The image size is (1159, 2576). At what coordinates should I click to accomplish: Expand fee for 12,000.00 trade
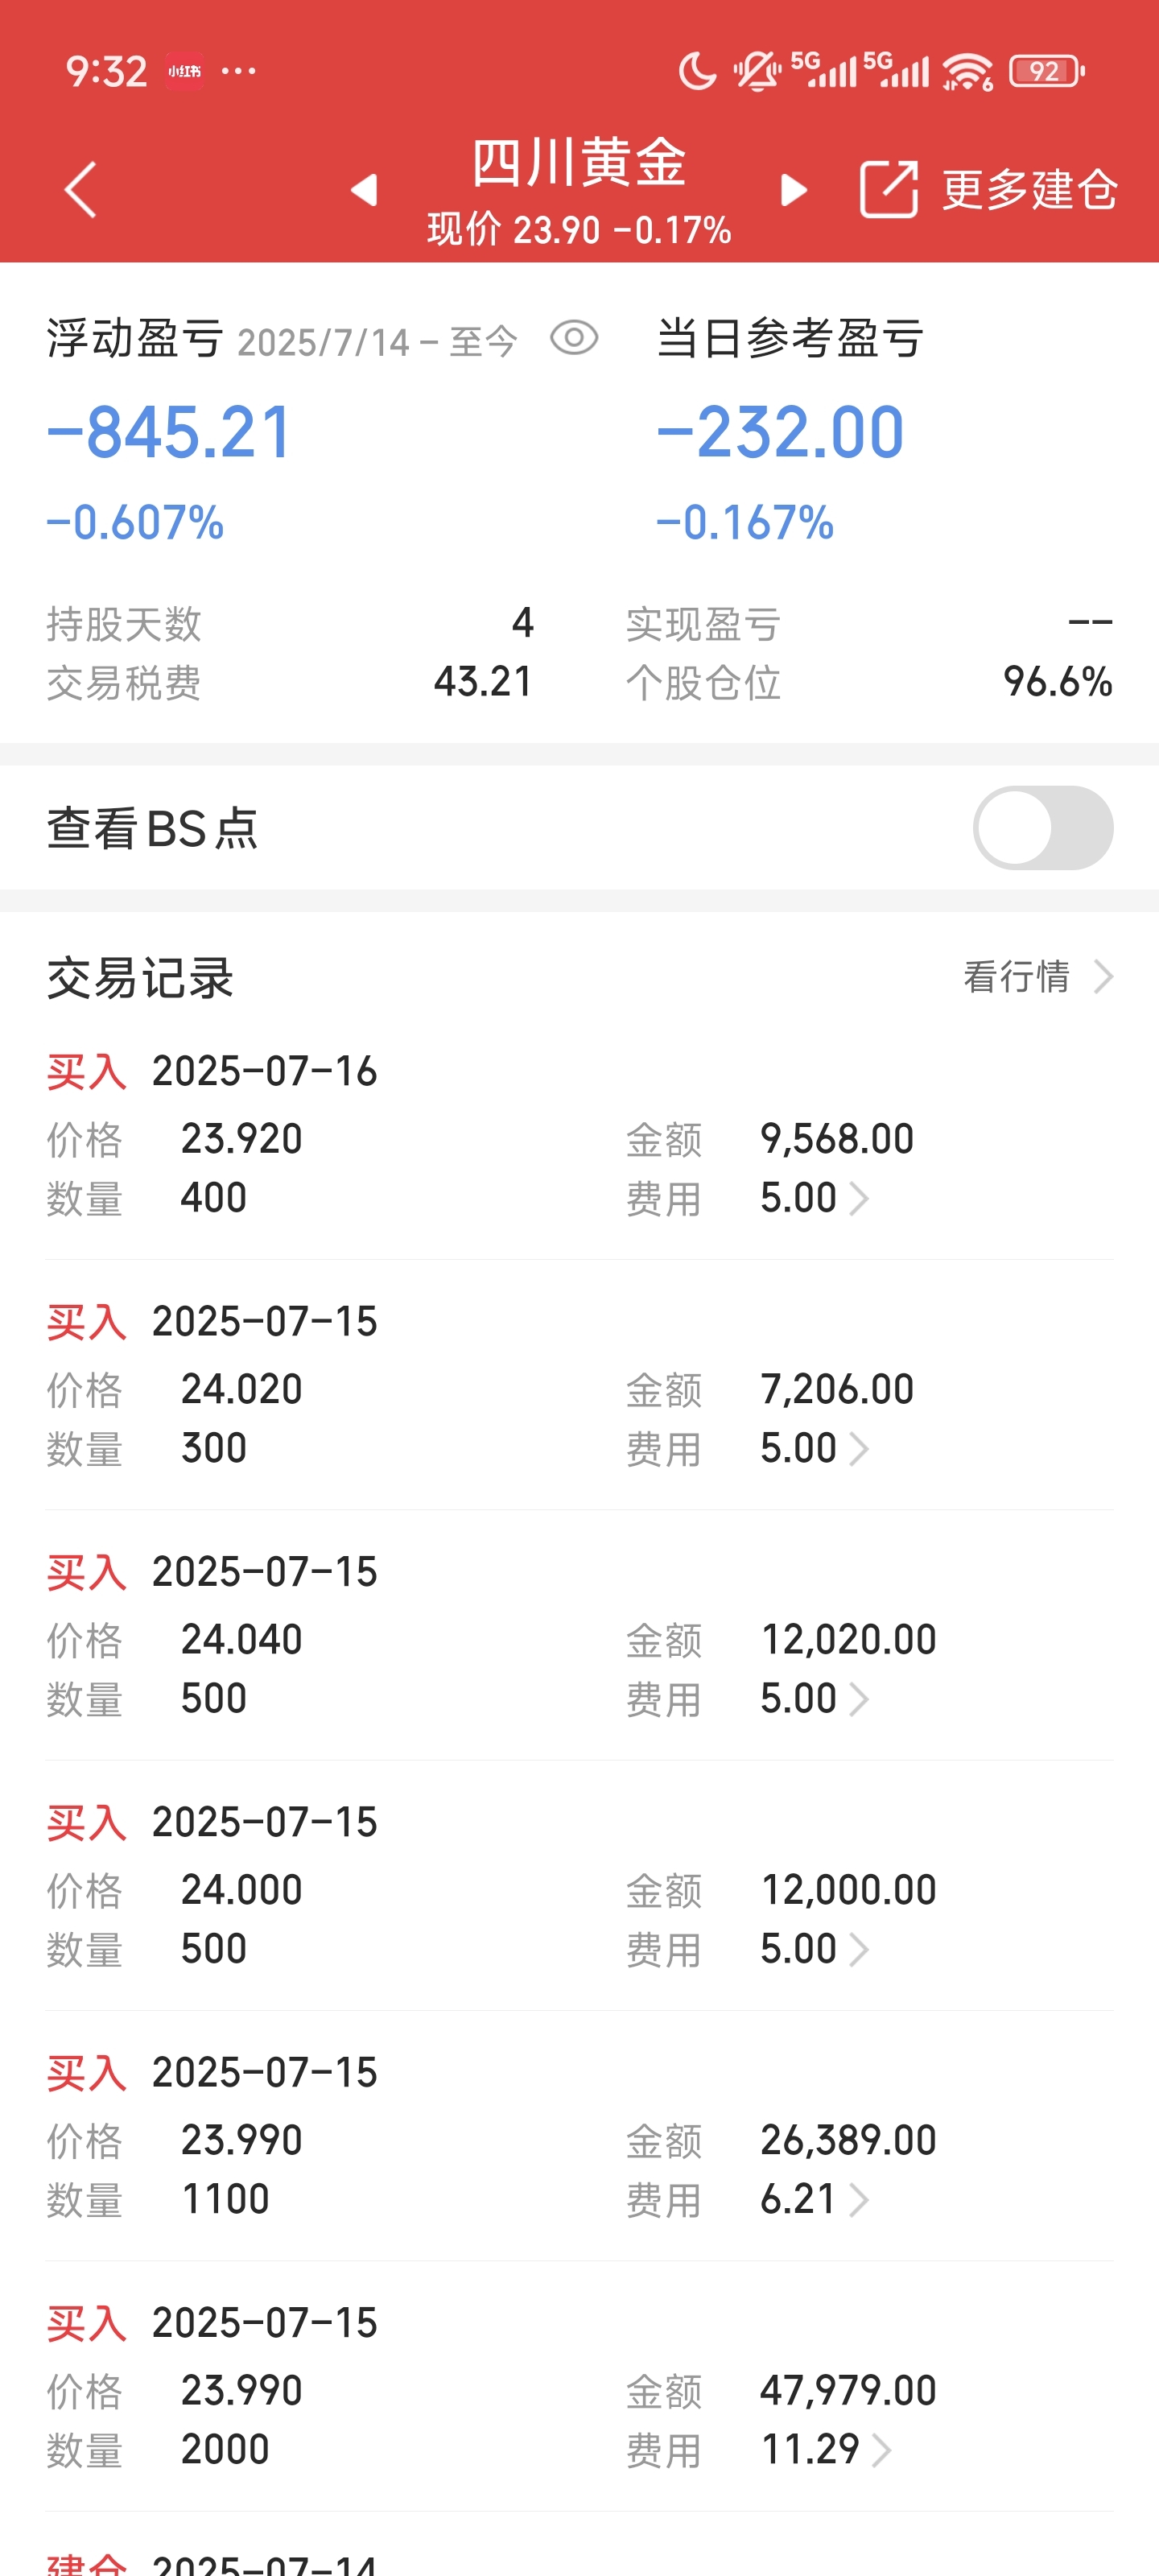click(x=859, y=1948)
